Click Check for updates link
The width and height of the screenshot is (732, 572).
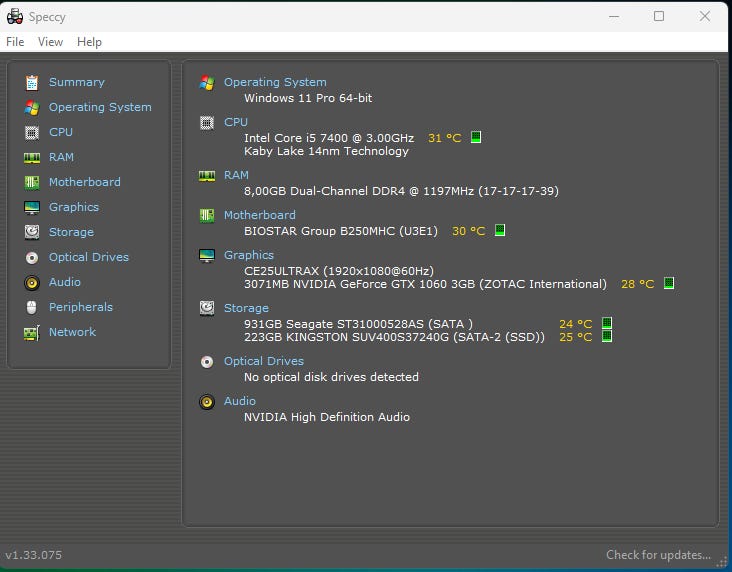pyautogui.click(x=658, y=555)
